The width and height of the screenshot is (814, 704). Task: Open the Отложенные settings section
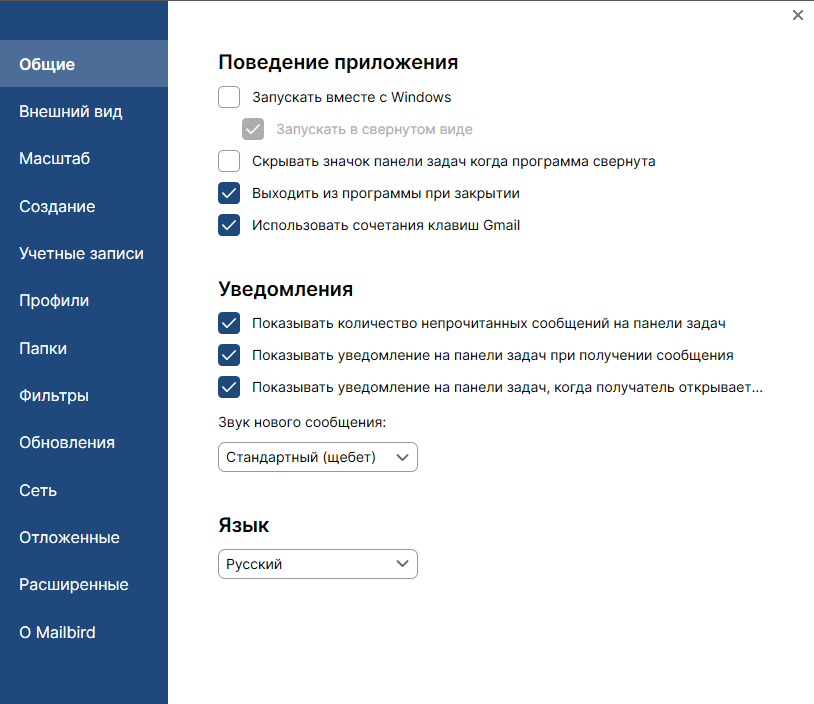68,537
